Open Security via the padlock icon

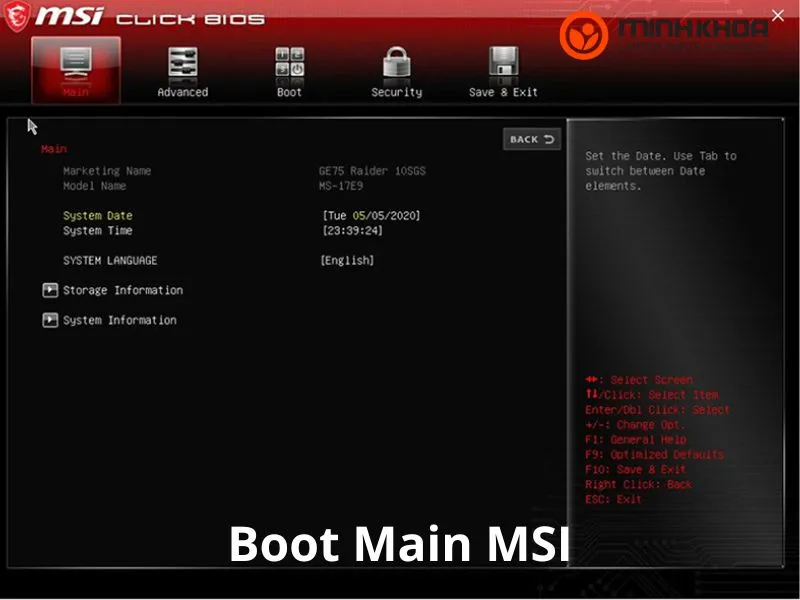pos(397,63)
